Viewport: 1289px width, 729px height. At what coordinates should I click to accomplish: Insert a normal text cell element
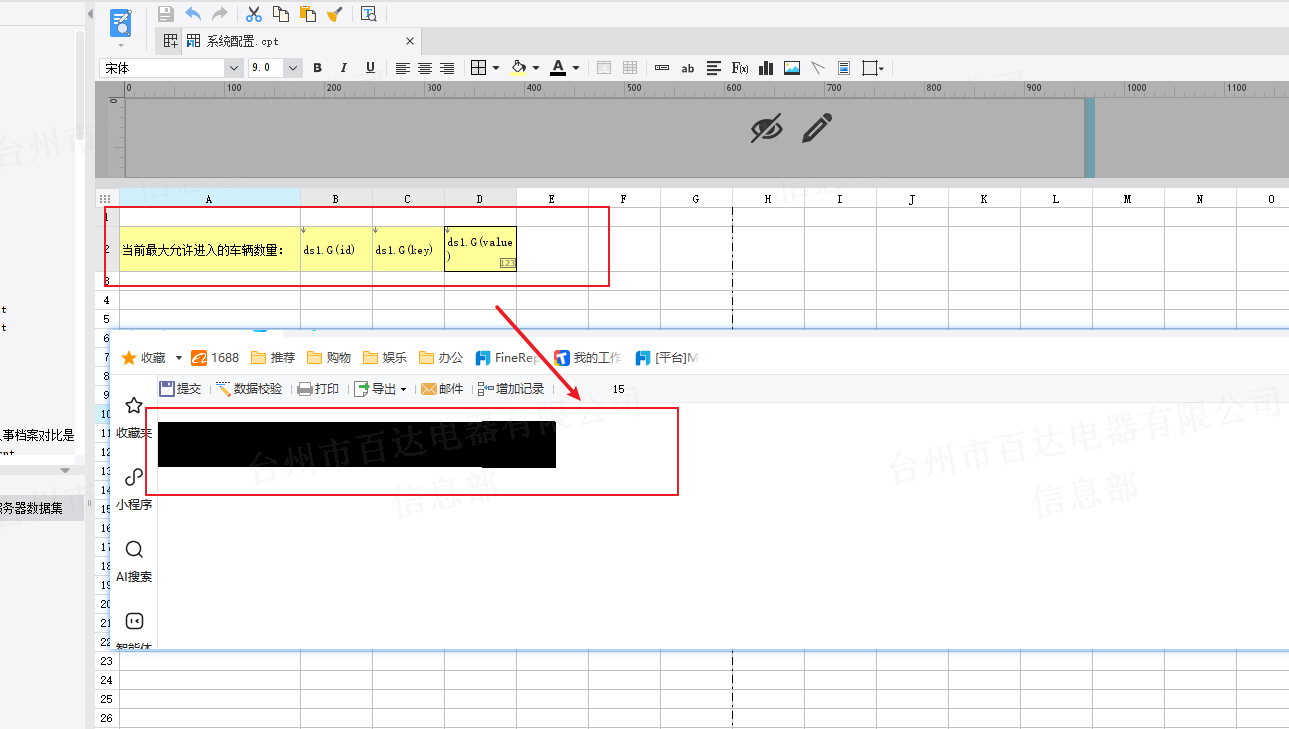pyautogui.click(x=662, y=68)
